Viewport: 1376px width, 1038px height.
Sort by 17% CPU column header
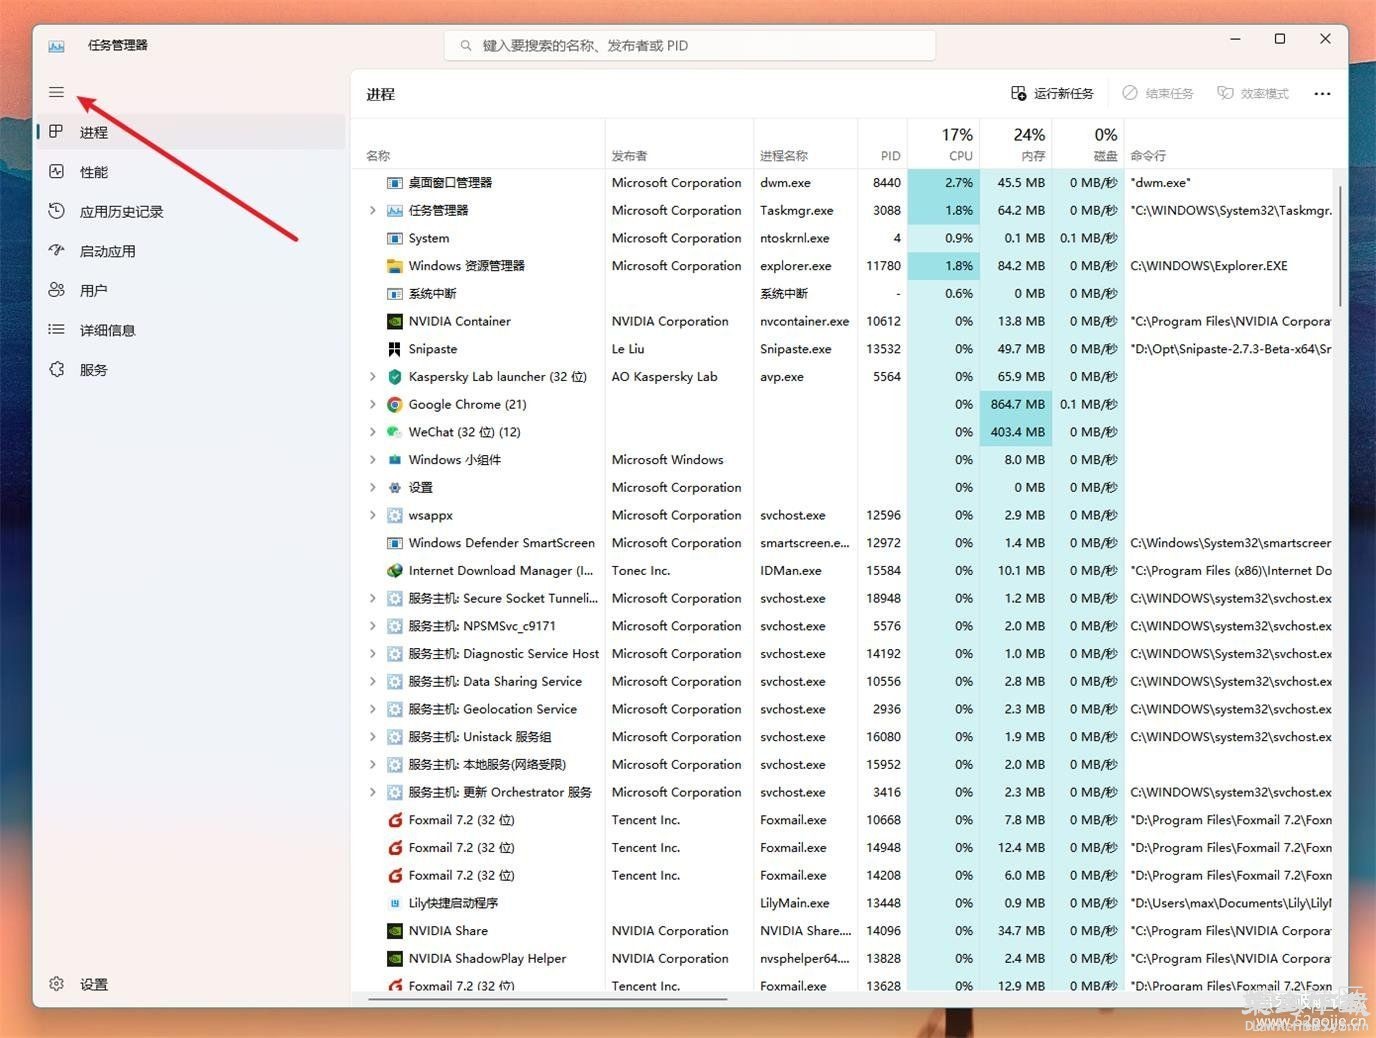(944, 144)
